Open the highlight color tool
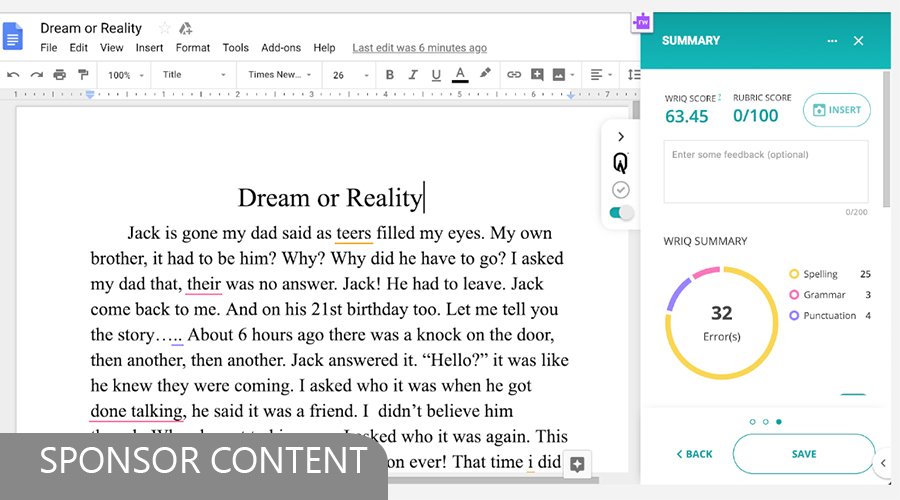This screenshot has height=500, width=900. (x=486, y=73)
